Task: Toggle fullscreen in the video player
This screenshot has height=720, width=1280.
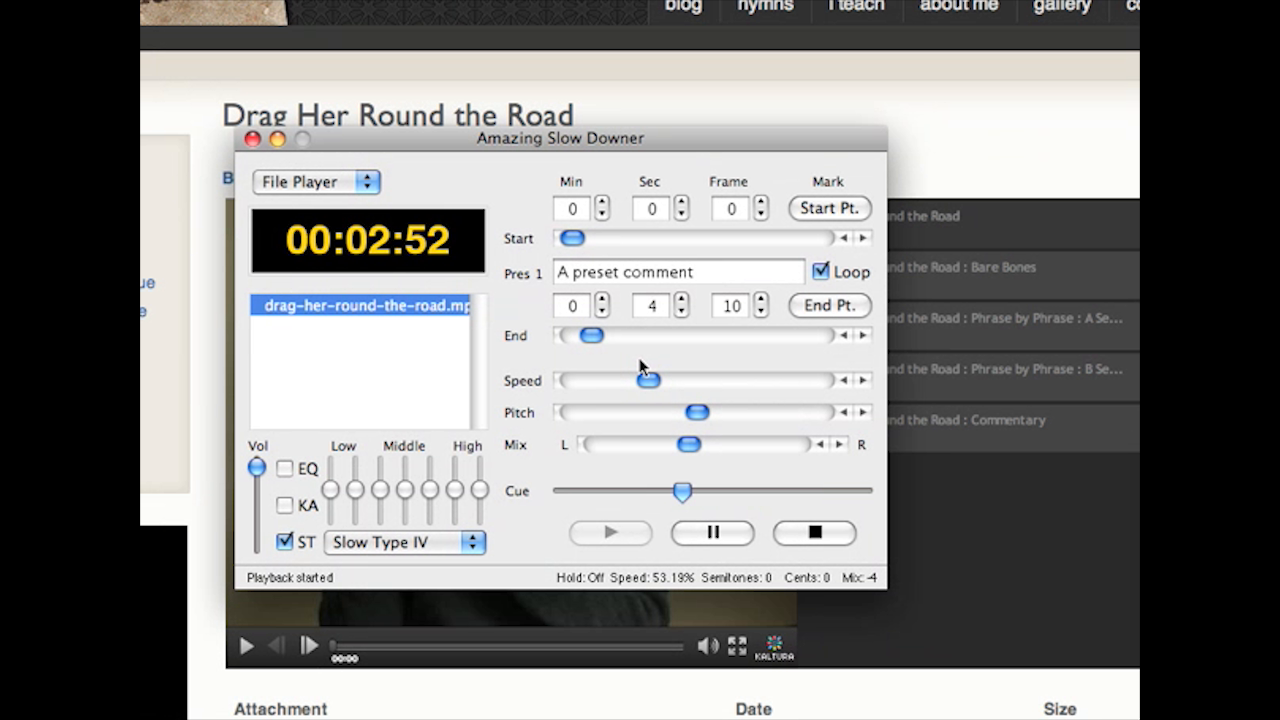Action: (737, 646)
